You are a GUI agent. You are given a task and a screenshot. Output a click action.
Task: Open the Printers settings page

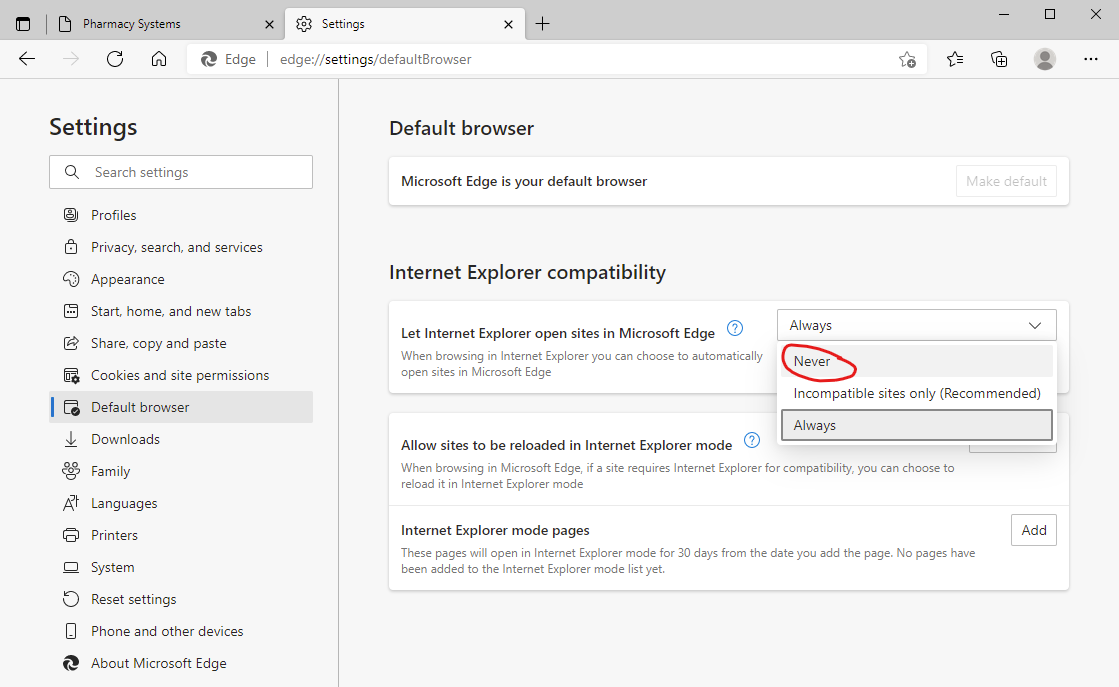tap(113, 534)
